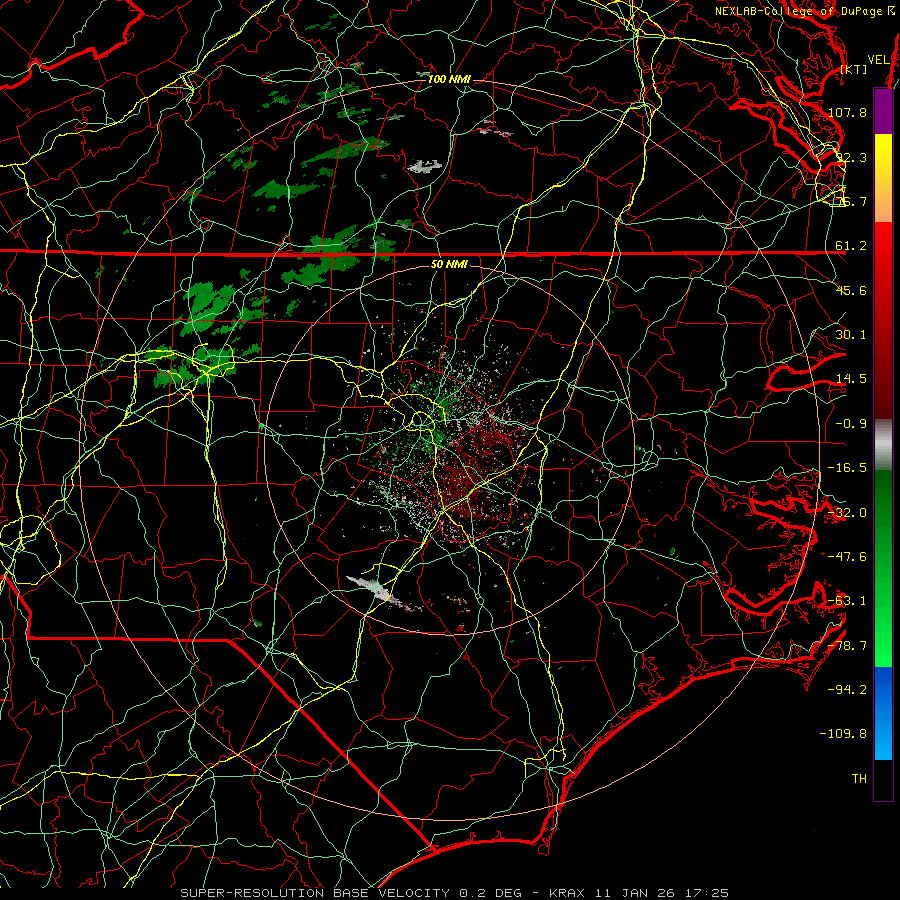The image size is (900, 900).
Task: Click the -47.6 velocity scale value
Action: pyautogui.click(x=847, y=557)
